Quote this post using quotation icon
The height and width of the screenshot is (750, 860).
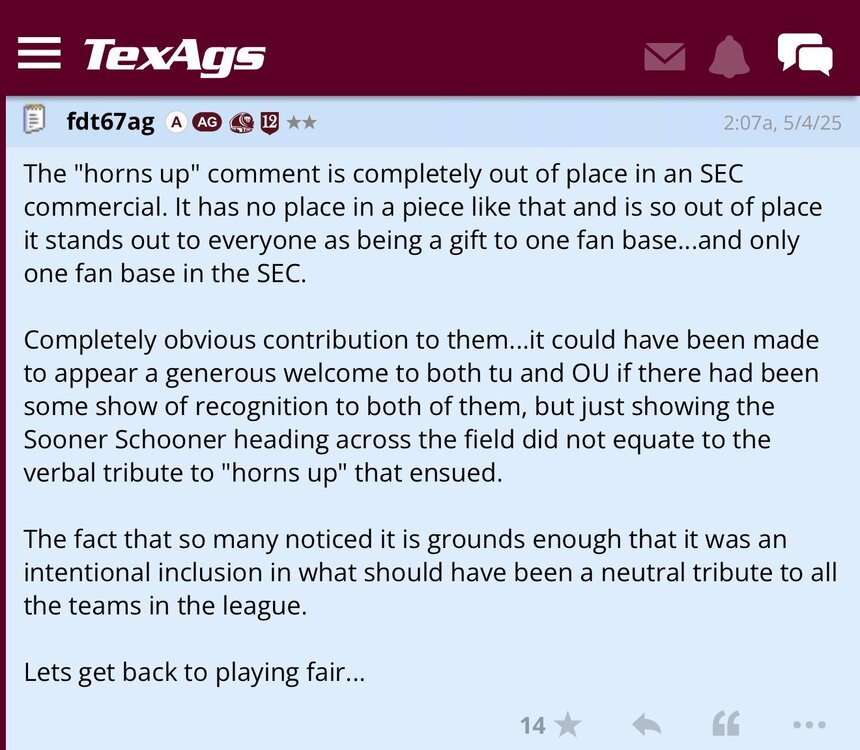click(726, 724)
